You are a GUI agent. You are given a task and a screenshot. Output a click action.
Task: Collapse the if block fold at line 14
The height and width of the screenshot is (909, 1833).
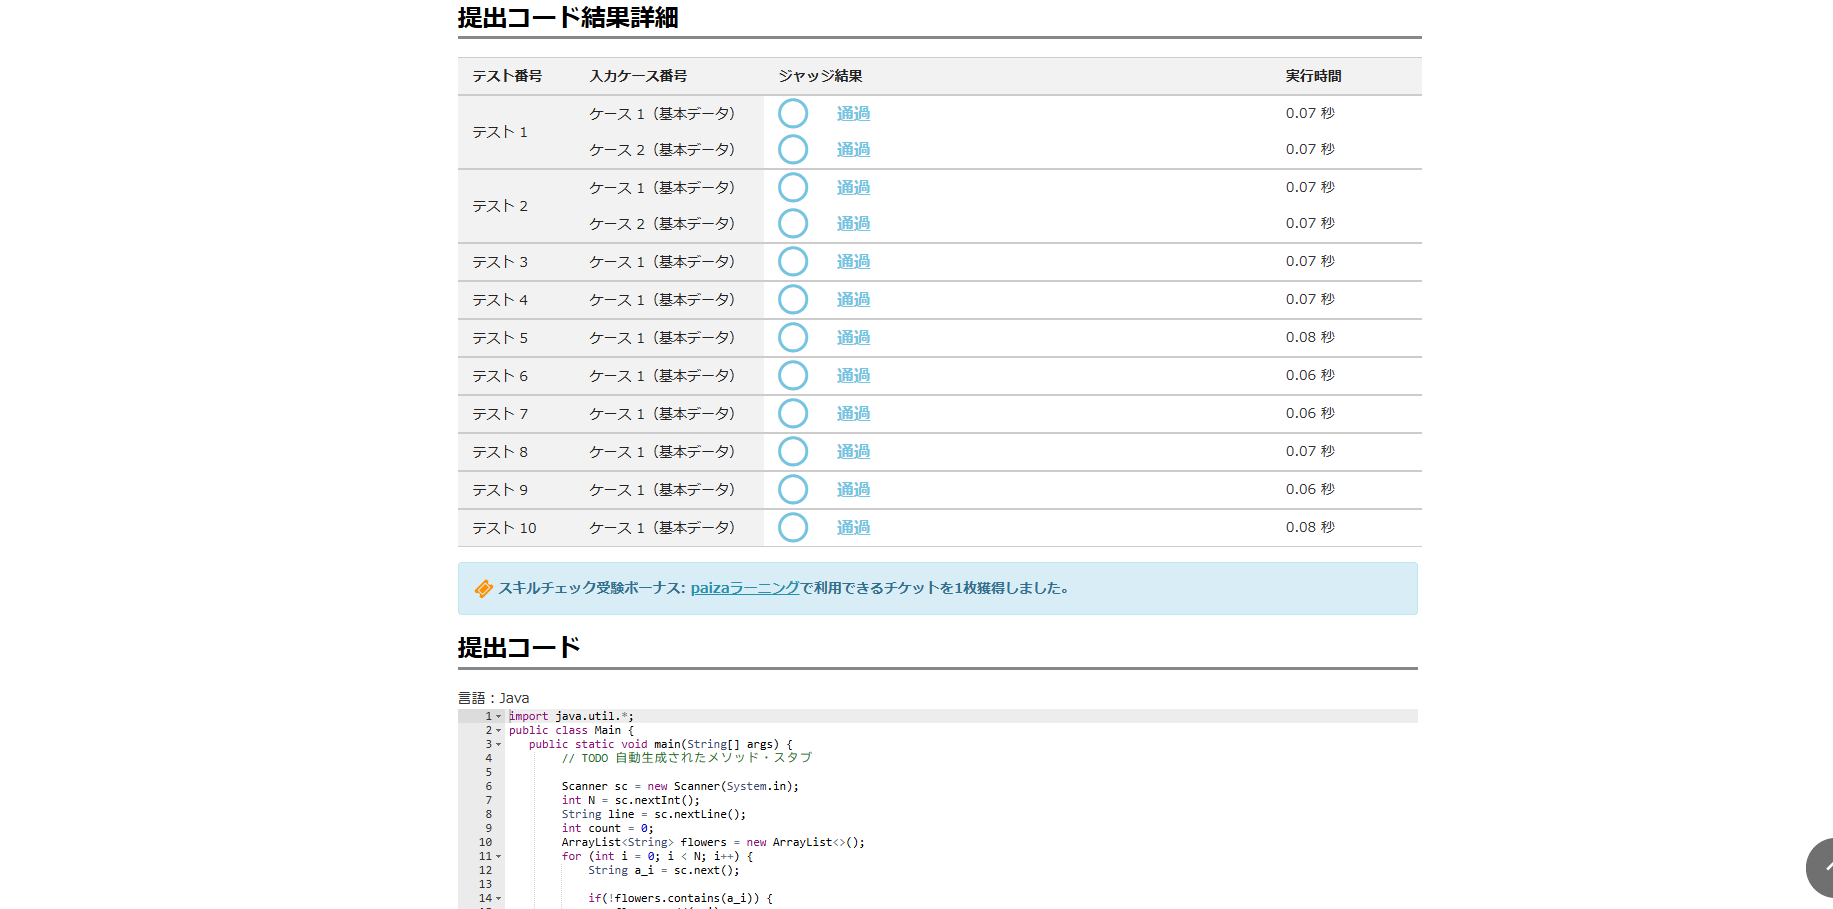tap(499, 898)
